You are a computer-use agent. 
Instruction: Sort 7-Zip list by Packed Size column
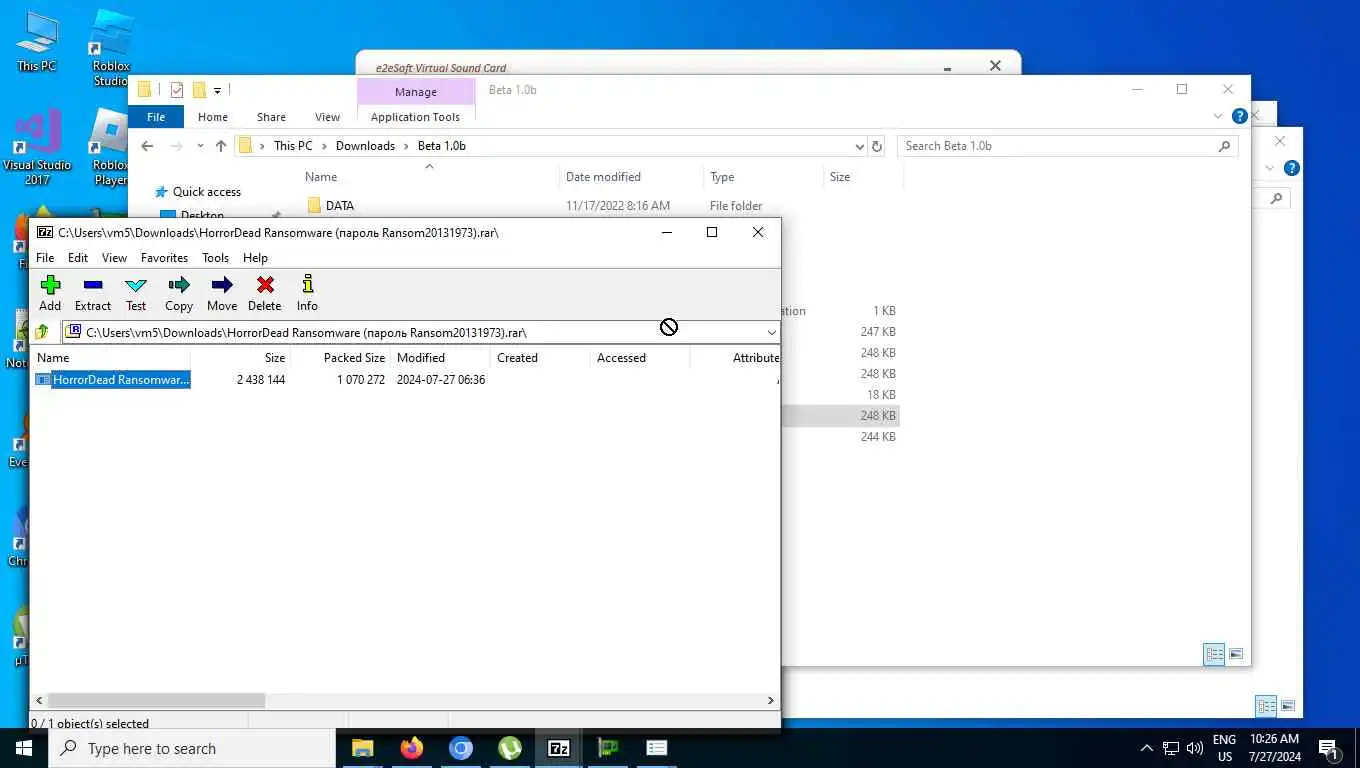click(x=340, y=358)
